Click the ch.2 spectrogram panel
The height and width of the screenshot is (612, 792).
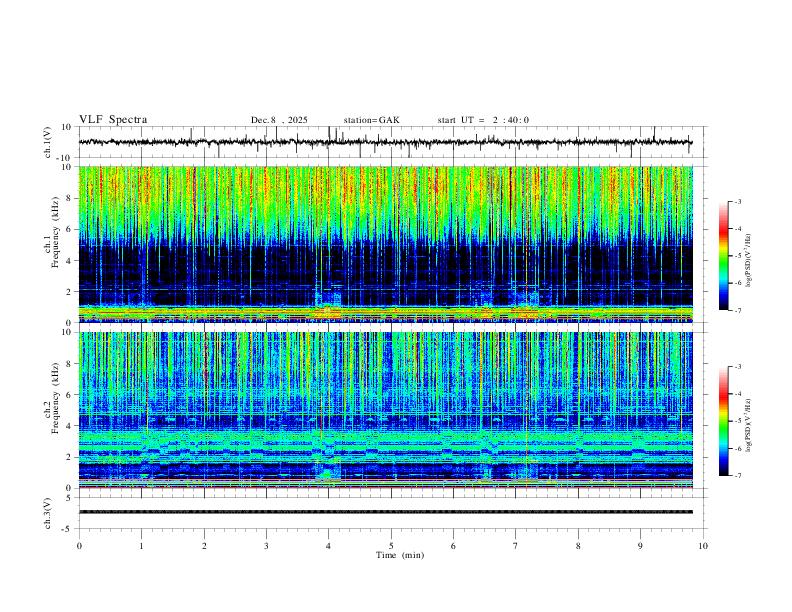pyautogui.click(x=385, y=410)
